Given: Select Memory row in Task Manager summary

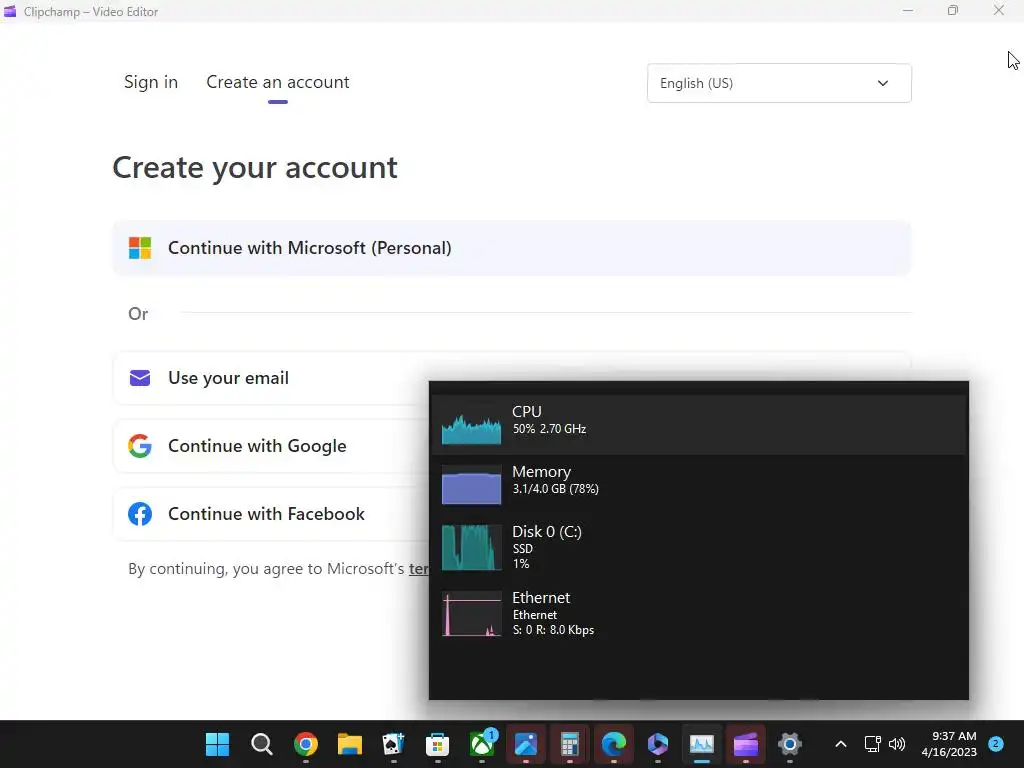Looking at the screenshot, I should coord(699,485).
